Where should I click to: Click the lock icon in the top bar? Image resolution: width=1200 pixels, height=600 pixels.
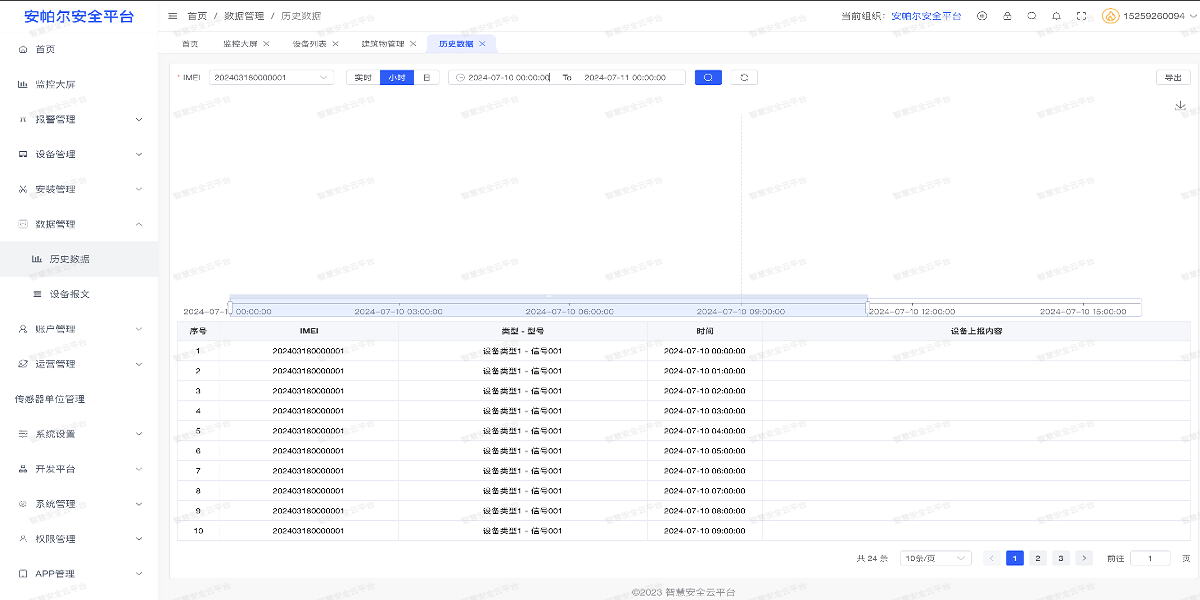pyautogui.click(x=1007, y=15)
